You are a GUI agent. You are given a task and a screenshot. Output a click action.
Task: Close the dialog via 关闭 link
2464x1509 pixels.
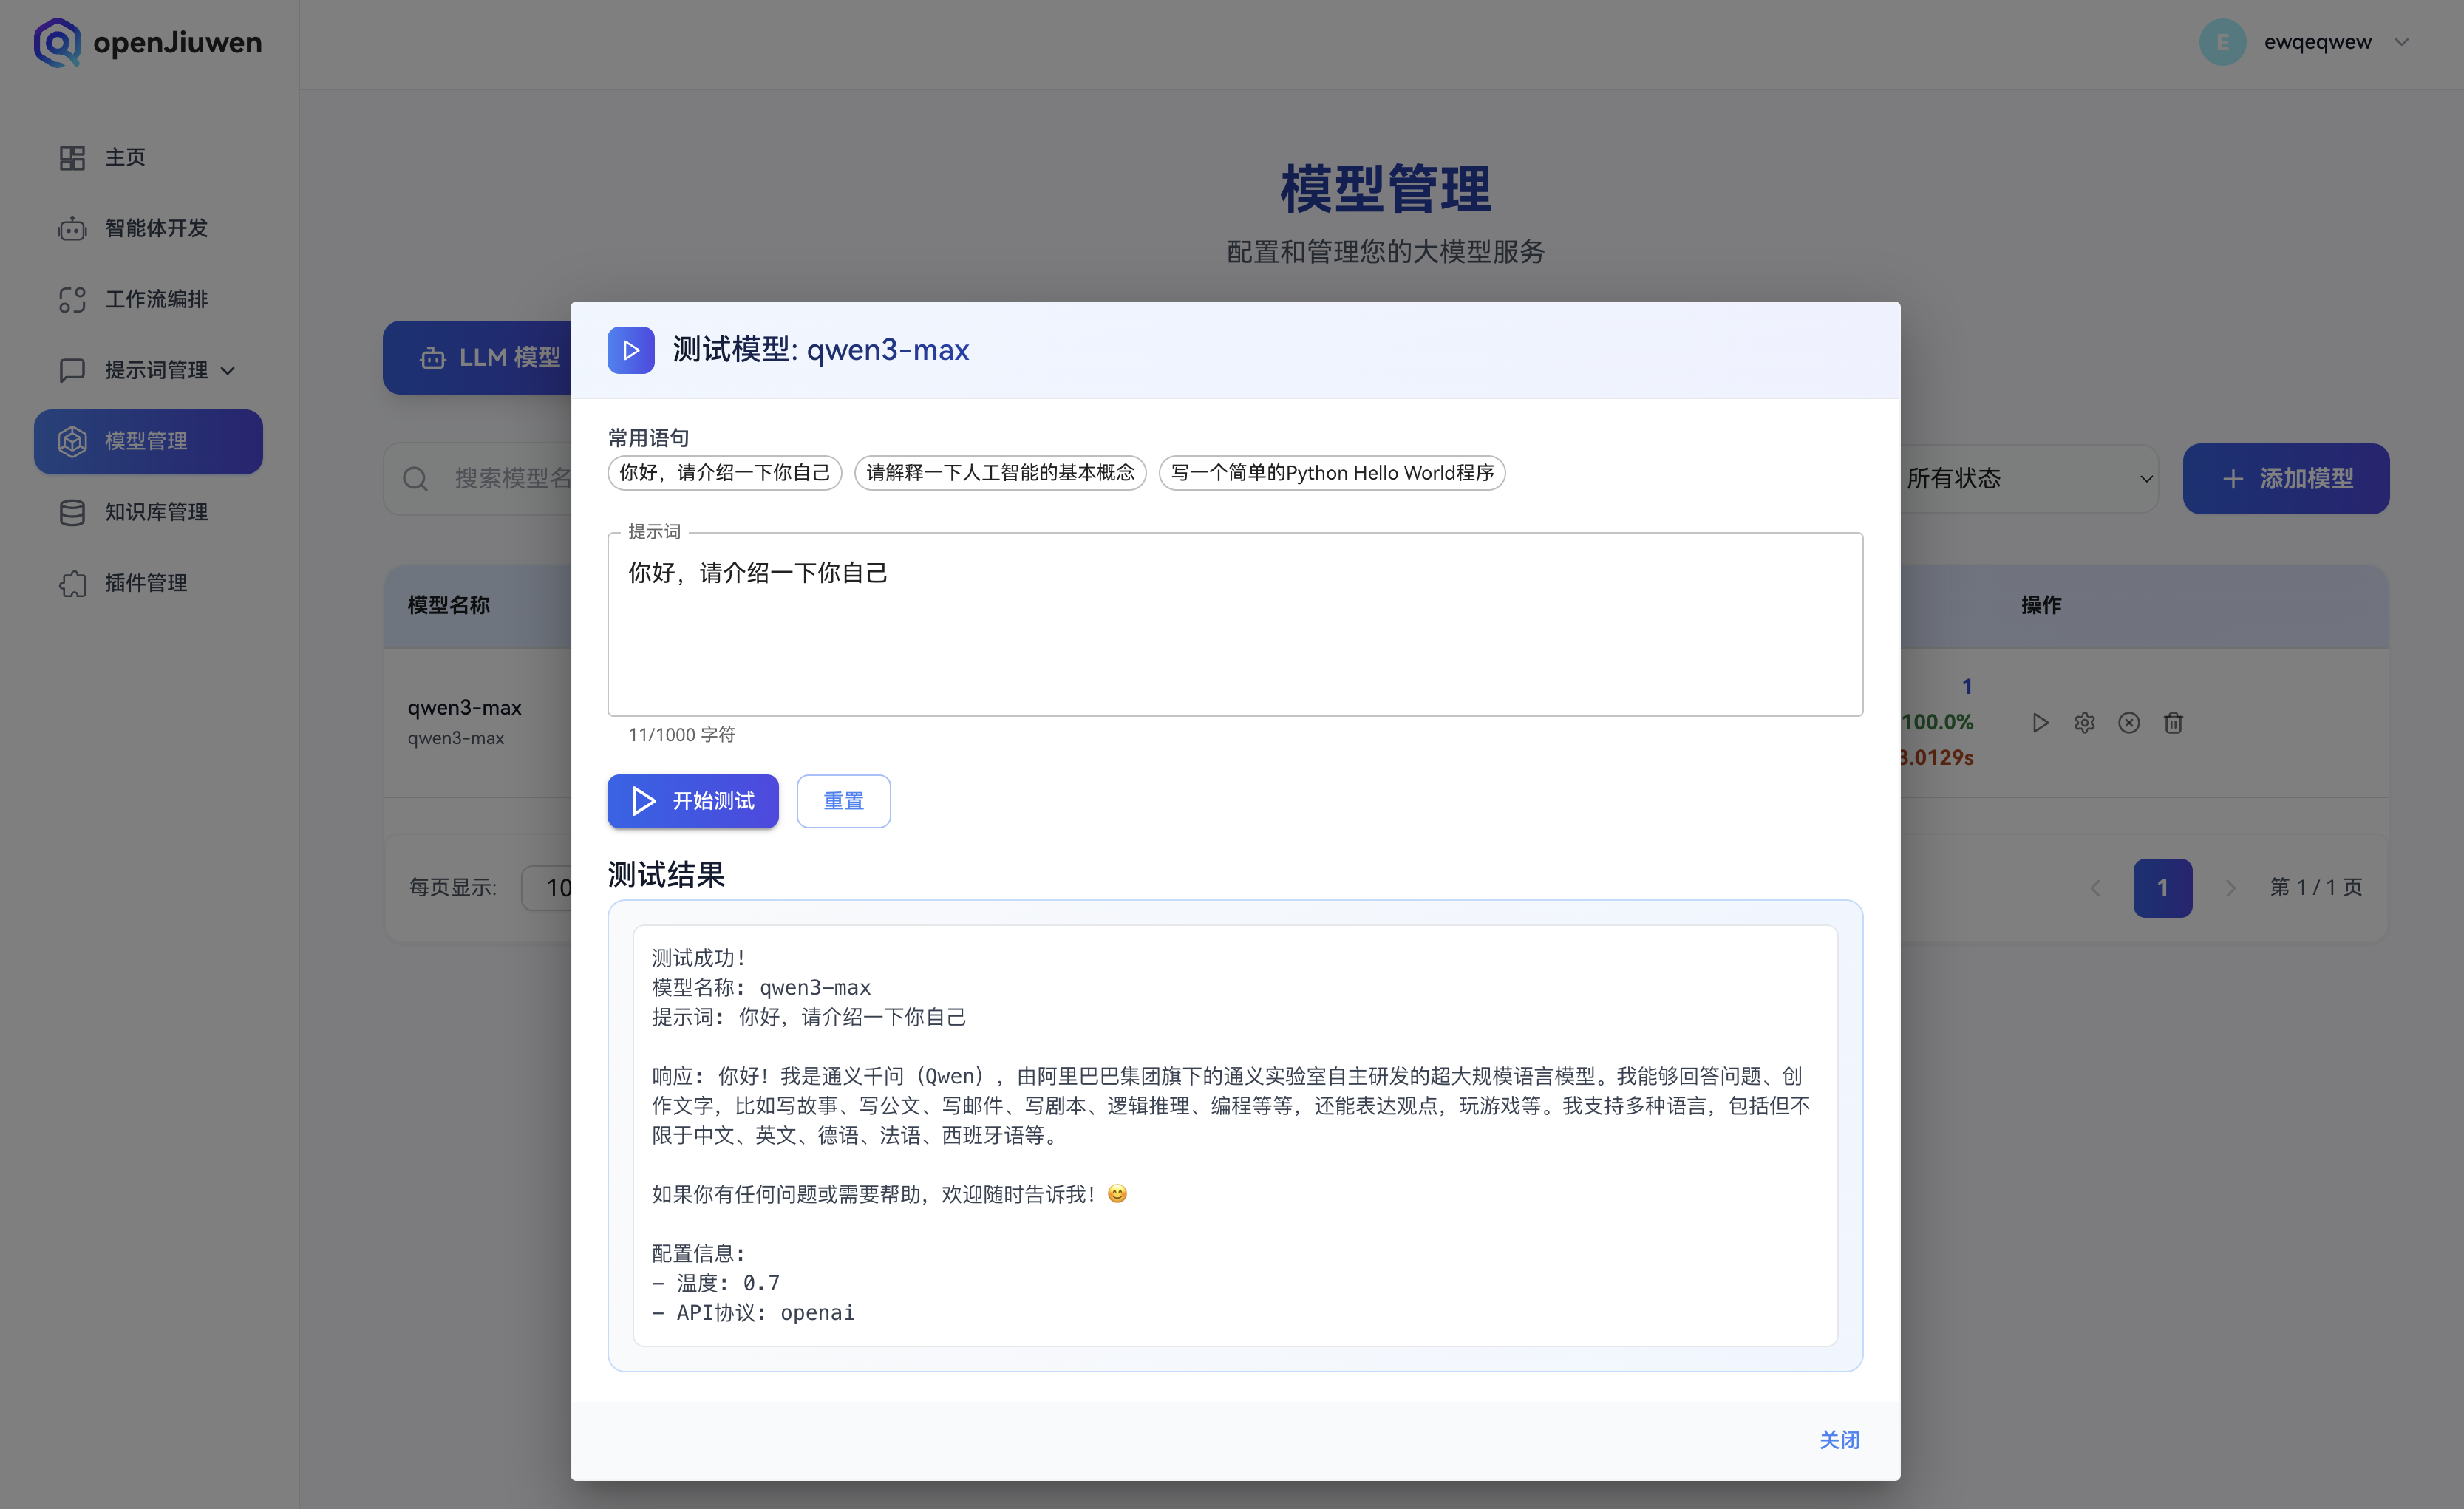[x=1839, y=1440]
